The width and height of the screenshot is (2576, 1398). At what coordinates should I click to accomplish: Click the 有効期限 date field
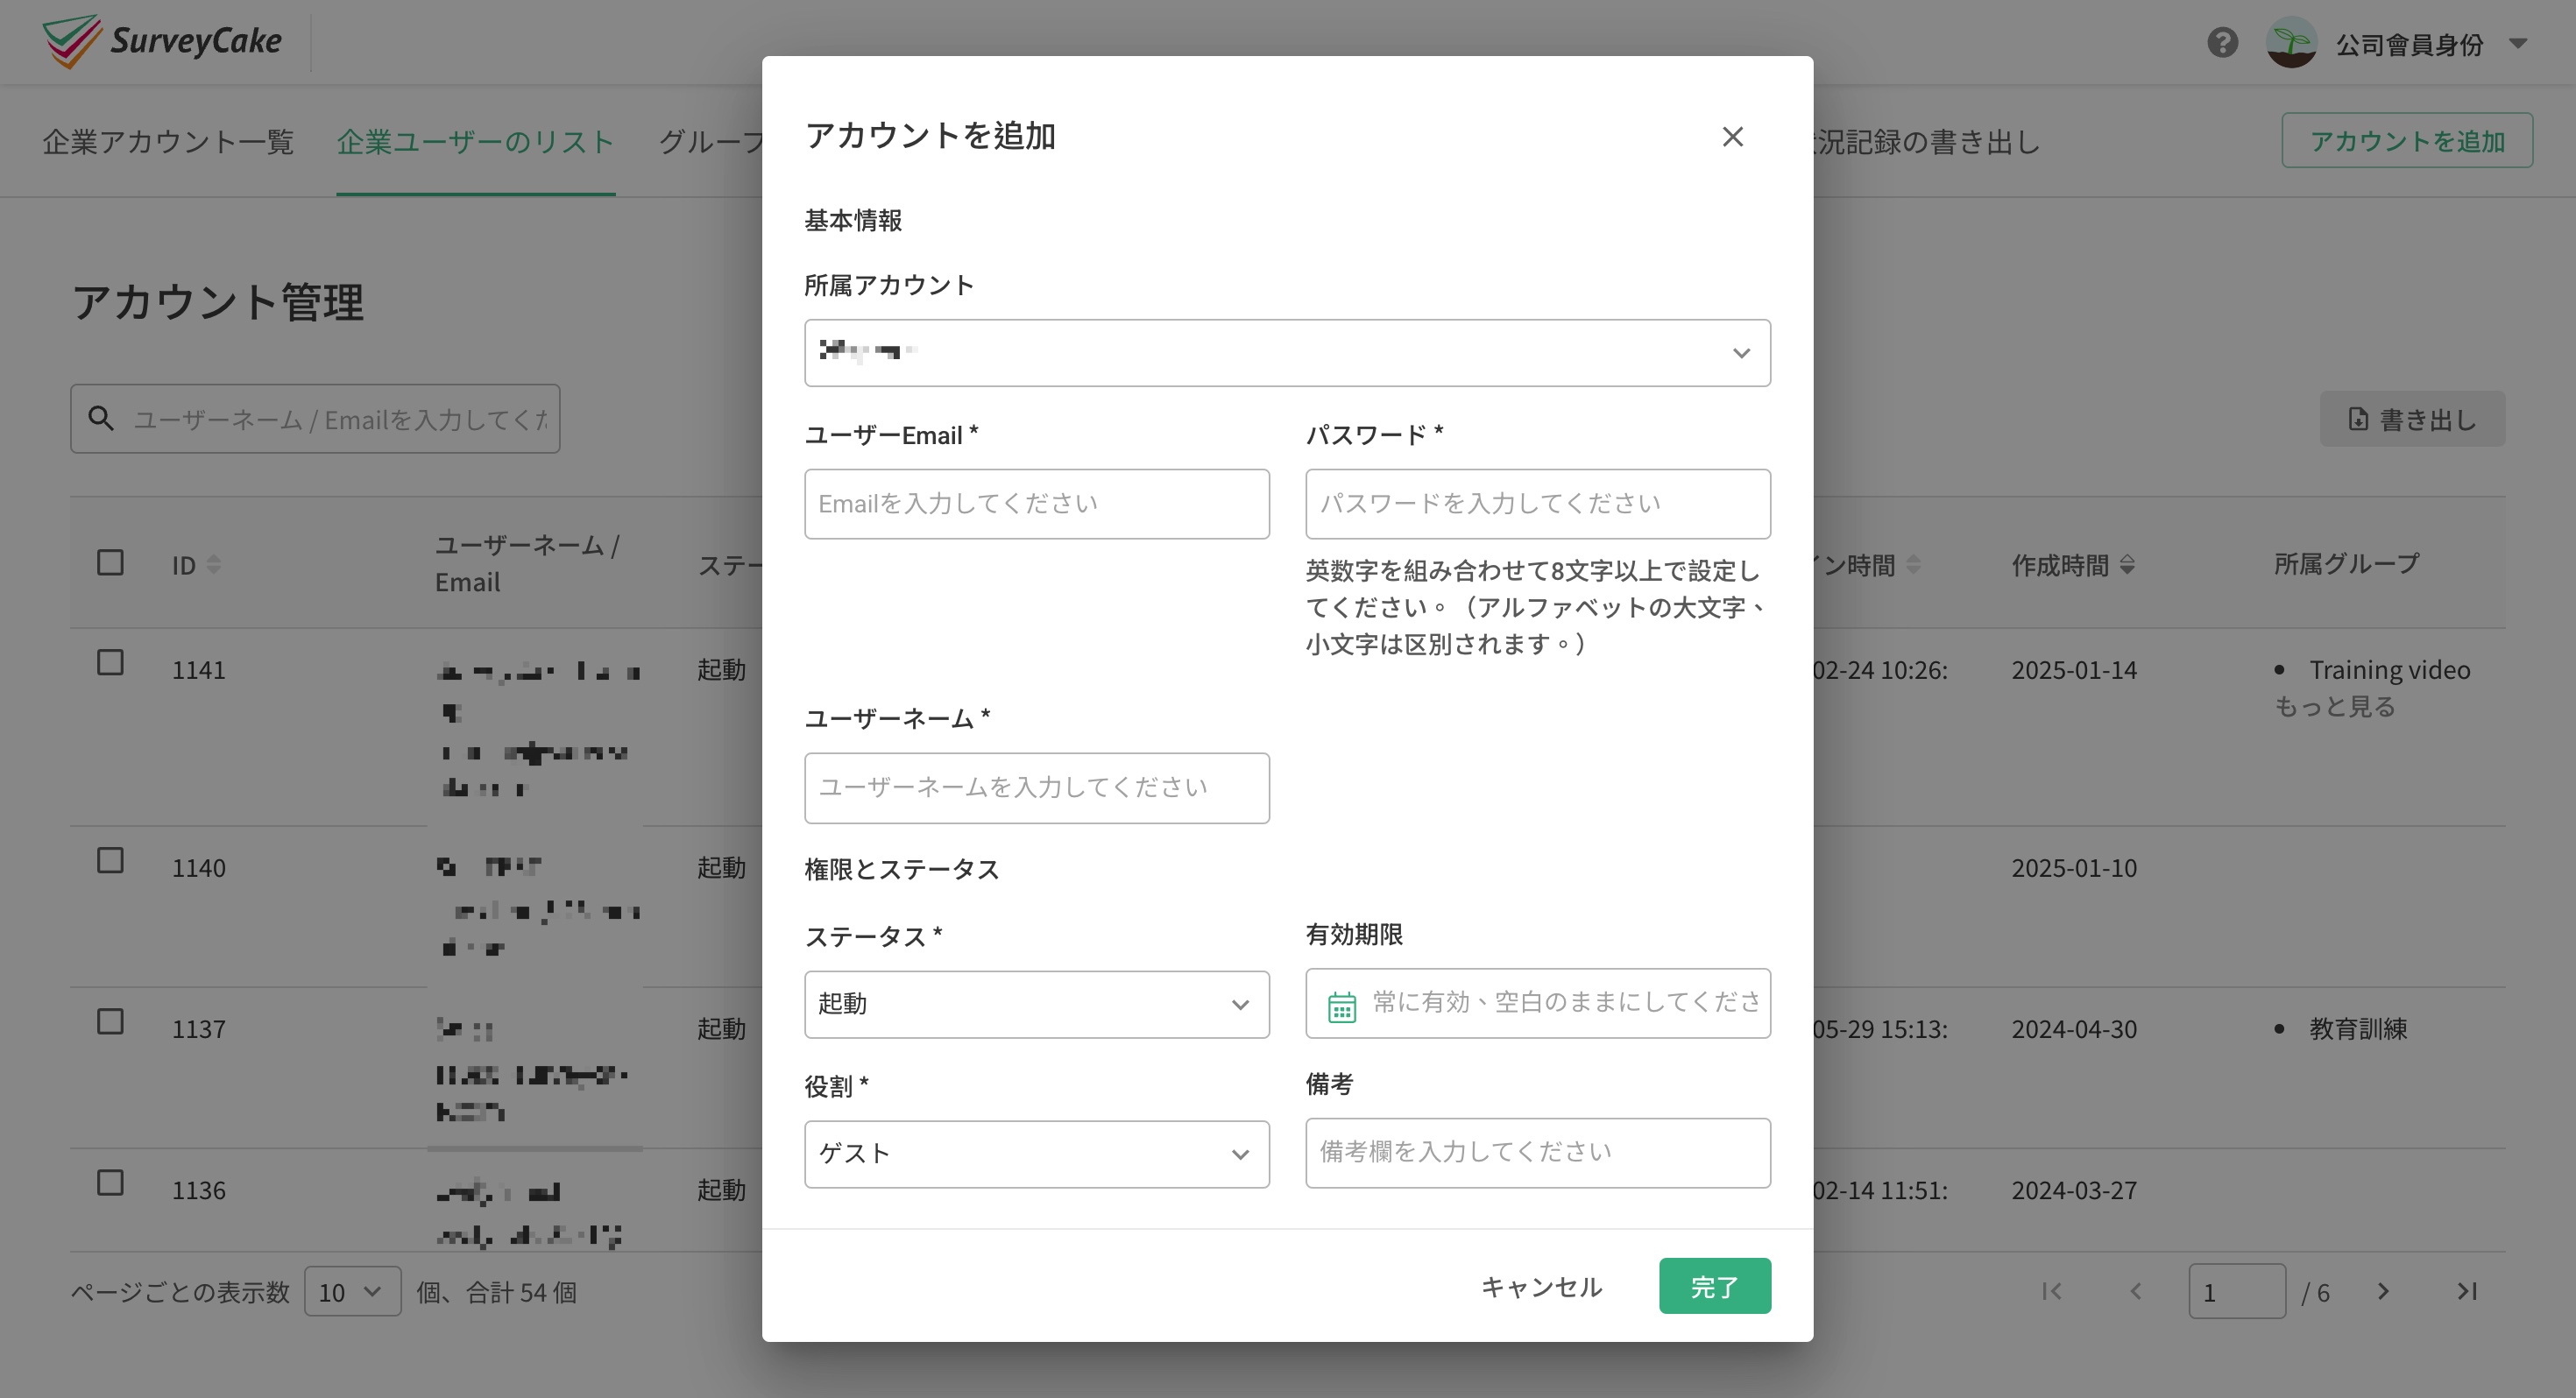tap(1538, 1003)
